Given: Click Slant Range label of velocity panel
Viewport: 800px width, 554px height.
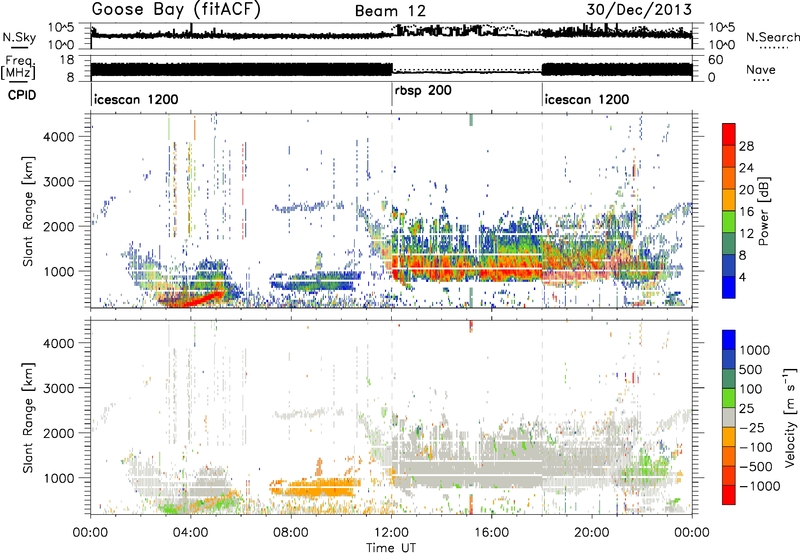Looking at the screenshot, I should coord(28,417).
